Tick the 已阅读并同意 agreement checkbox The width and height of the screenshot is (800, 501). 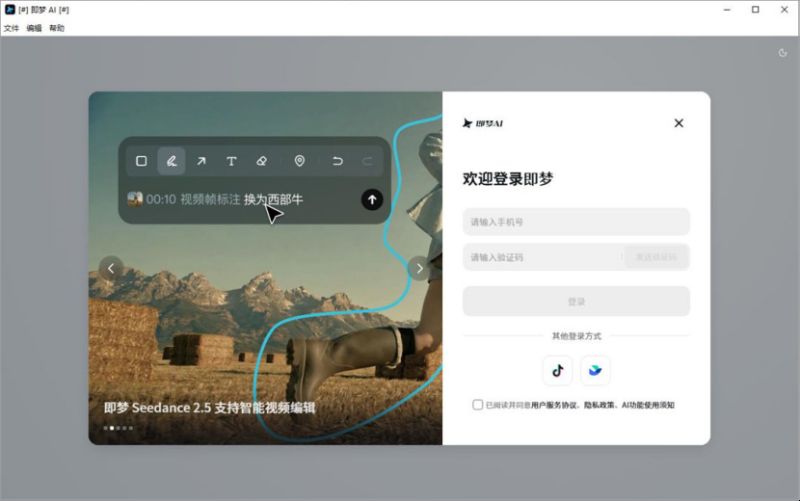point(478,405)
